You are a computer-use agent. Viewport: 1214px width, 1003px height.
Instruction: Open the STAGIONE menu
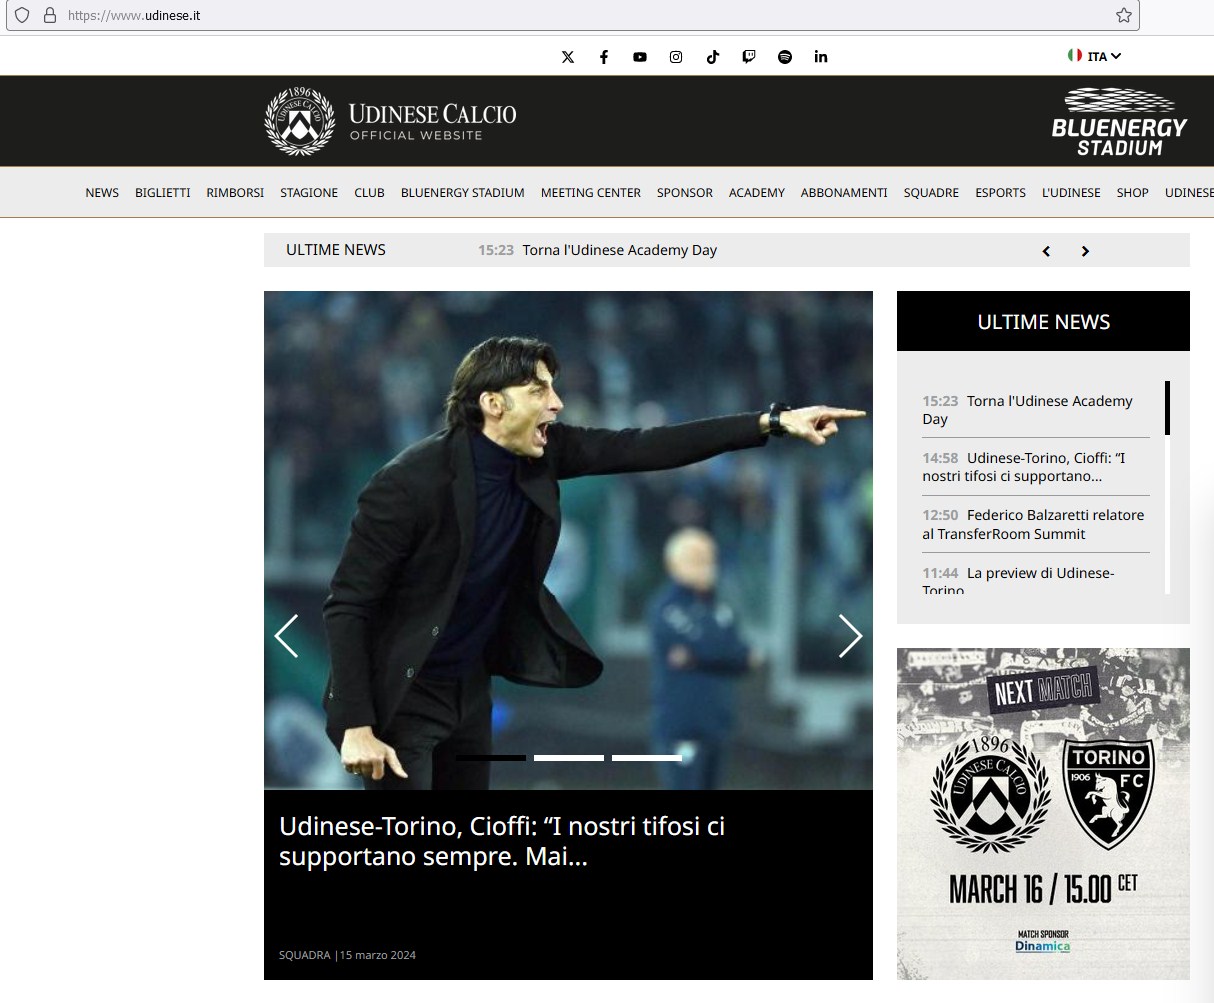point(309,193)
